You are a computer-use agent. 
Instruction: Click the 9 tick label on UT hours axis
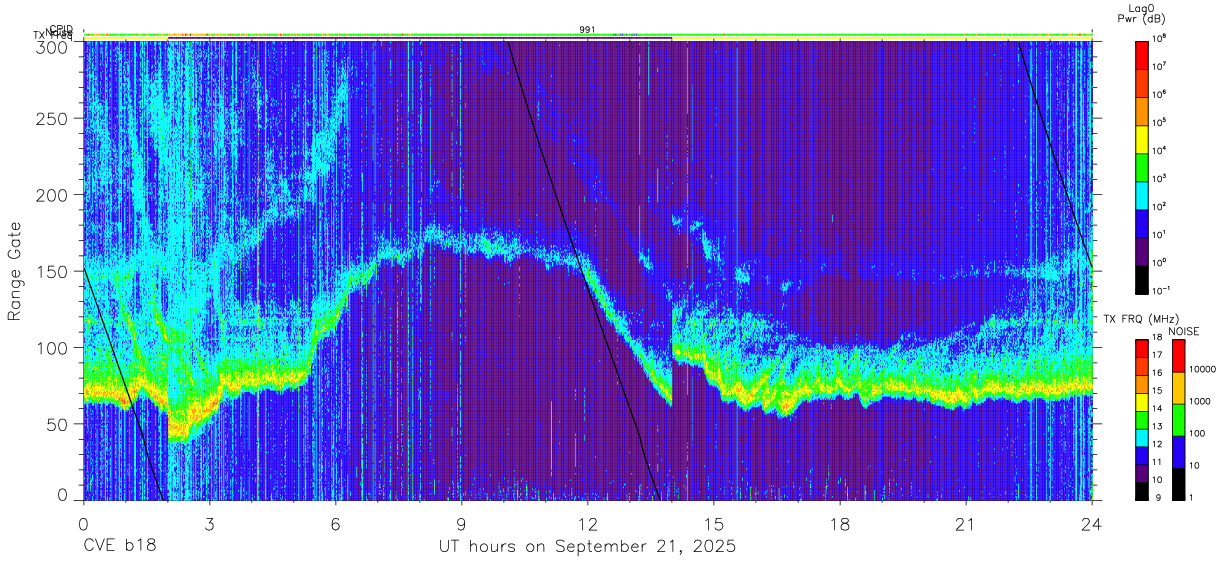click(x=462, y=525)
